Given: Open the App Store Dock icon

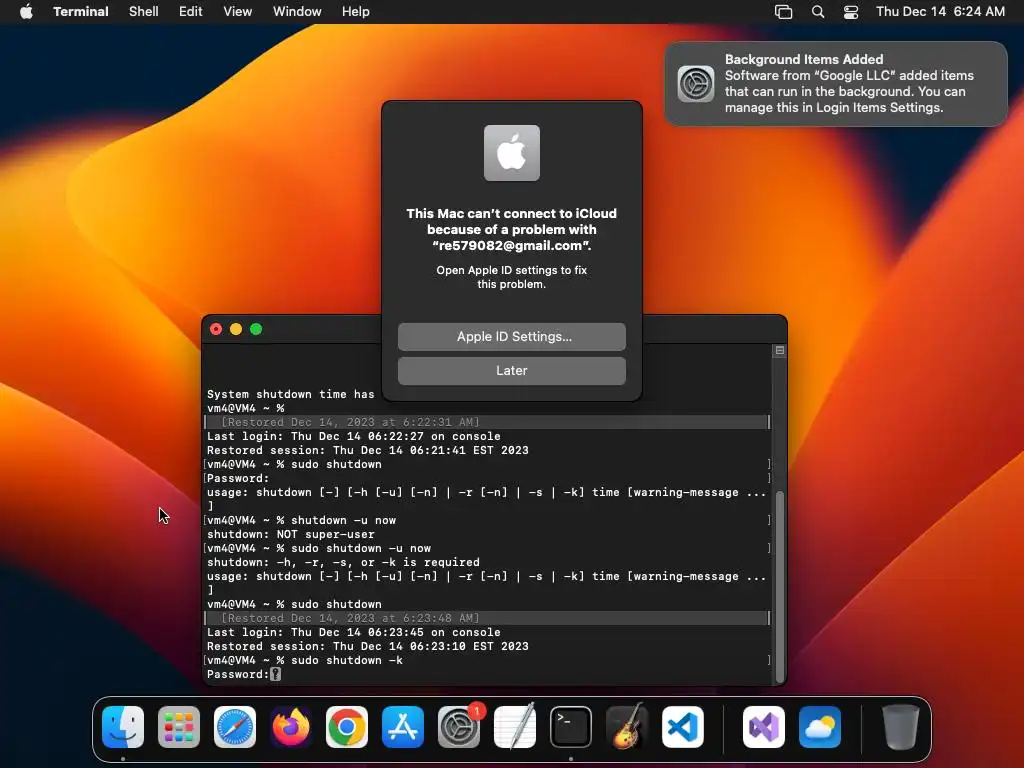Looking at the screenshot, I should (403, 727).
